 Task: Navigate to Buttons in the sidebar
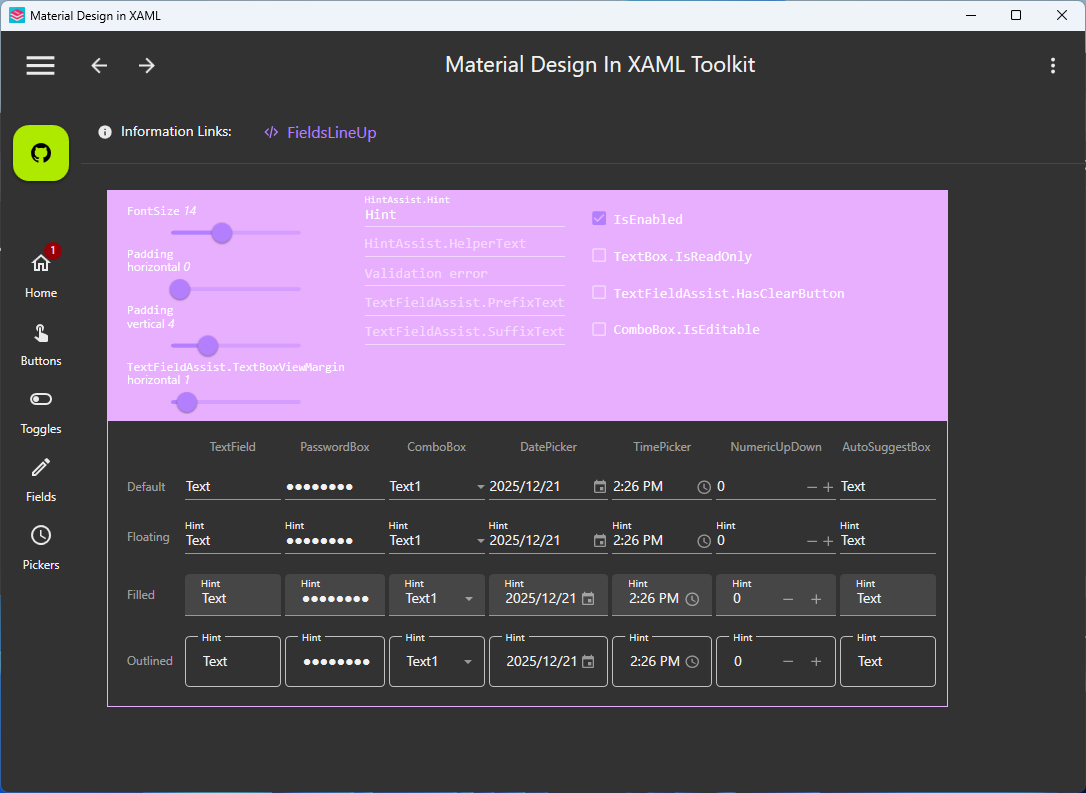click(x=41, y=344)
